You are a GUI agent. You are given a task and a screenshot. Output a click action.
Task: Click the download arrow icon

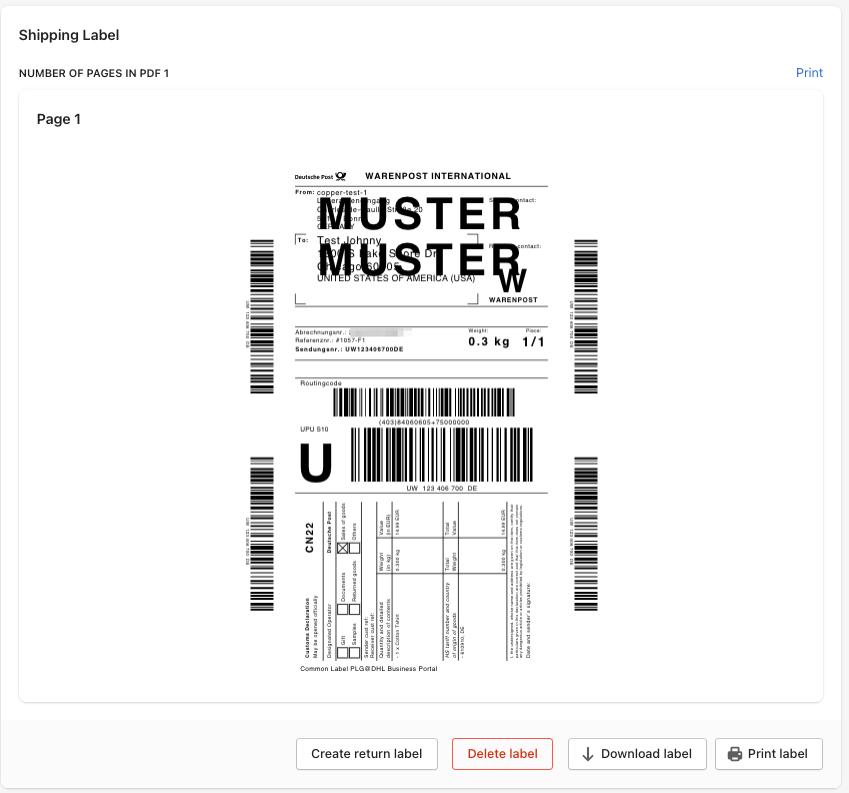(x=587, y=754)
